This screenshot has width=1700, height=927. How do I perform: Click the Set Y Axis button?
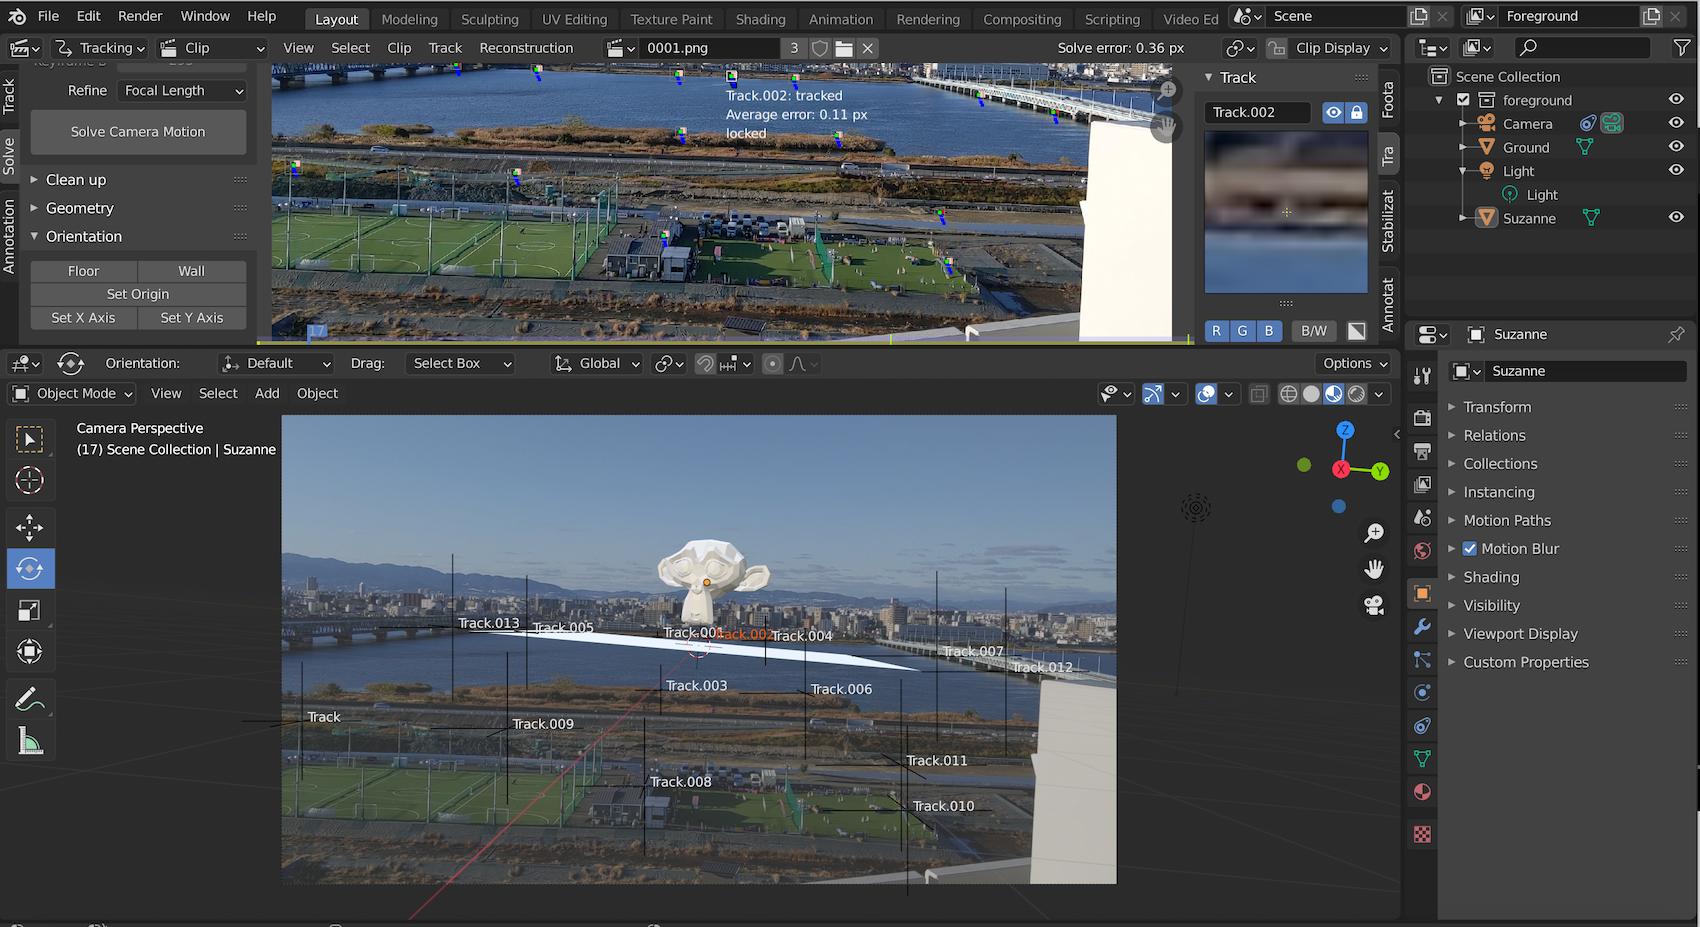(192, 318)
